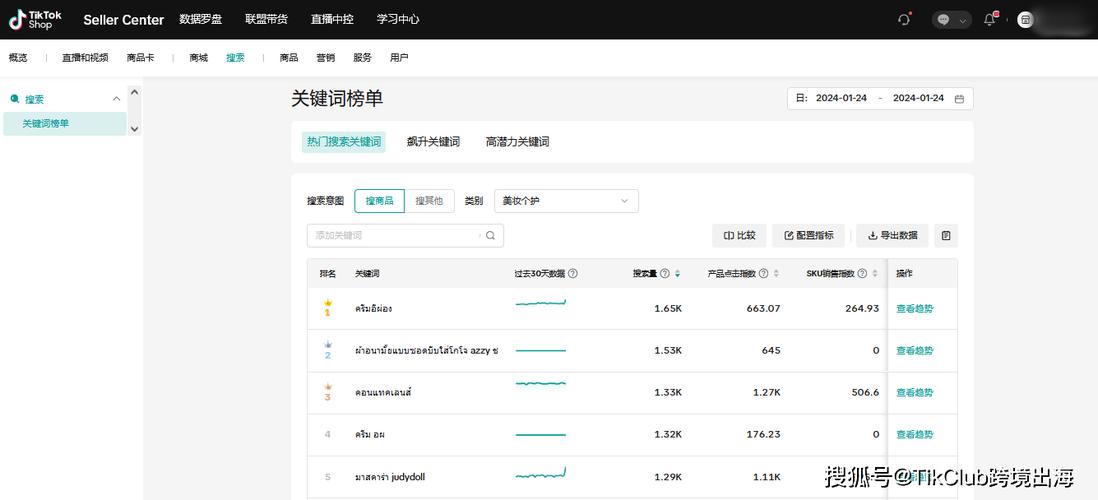Click the help icon next to 过去30天数据
Screen dimensions: 1098x500
point(573,274)
